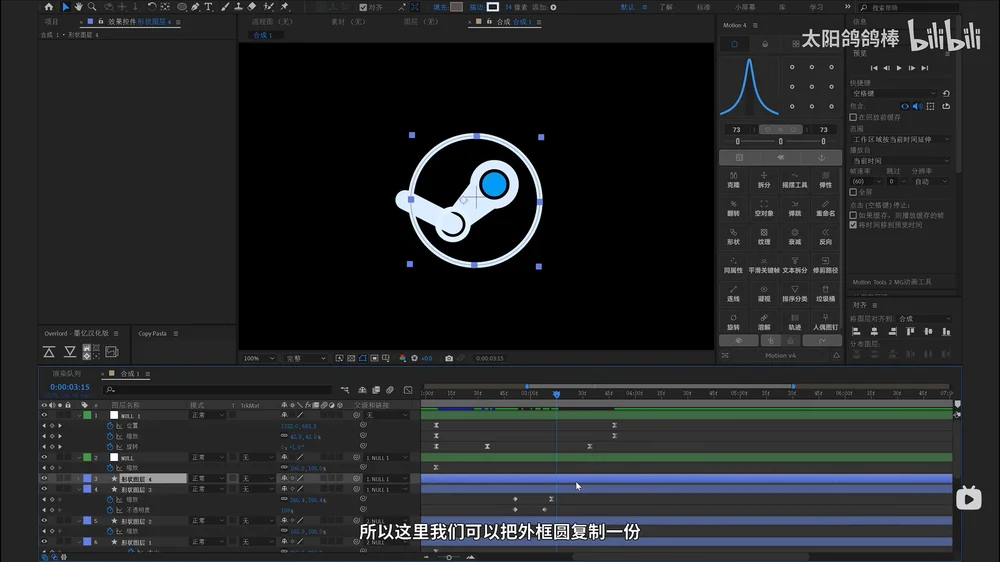The height and width of the screenshot is (562, 1000).
Task: Select the Puppet Pin tool
Action: [285, 7]
